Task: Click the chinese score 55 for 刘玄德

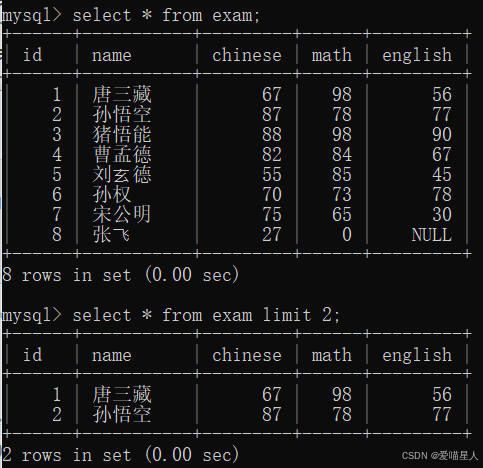Action: click(272, 175)
